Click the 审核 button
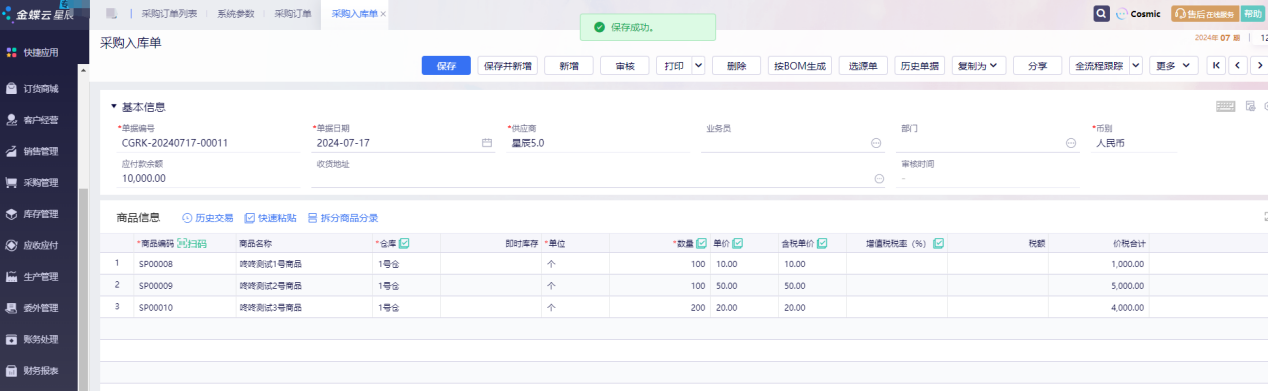Image resolution: width=1268 pixels, height=391 pixels. tap(625, 66)
